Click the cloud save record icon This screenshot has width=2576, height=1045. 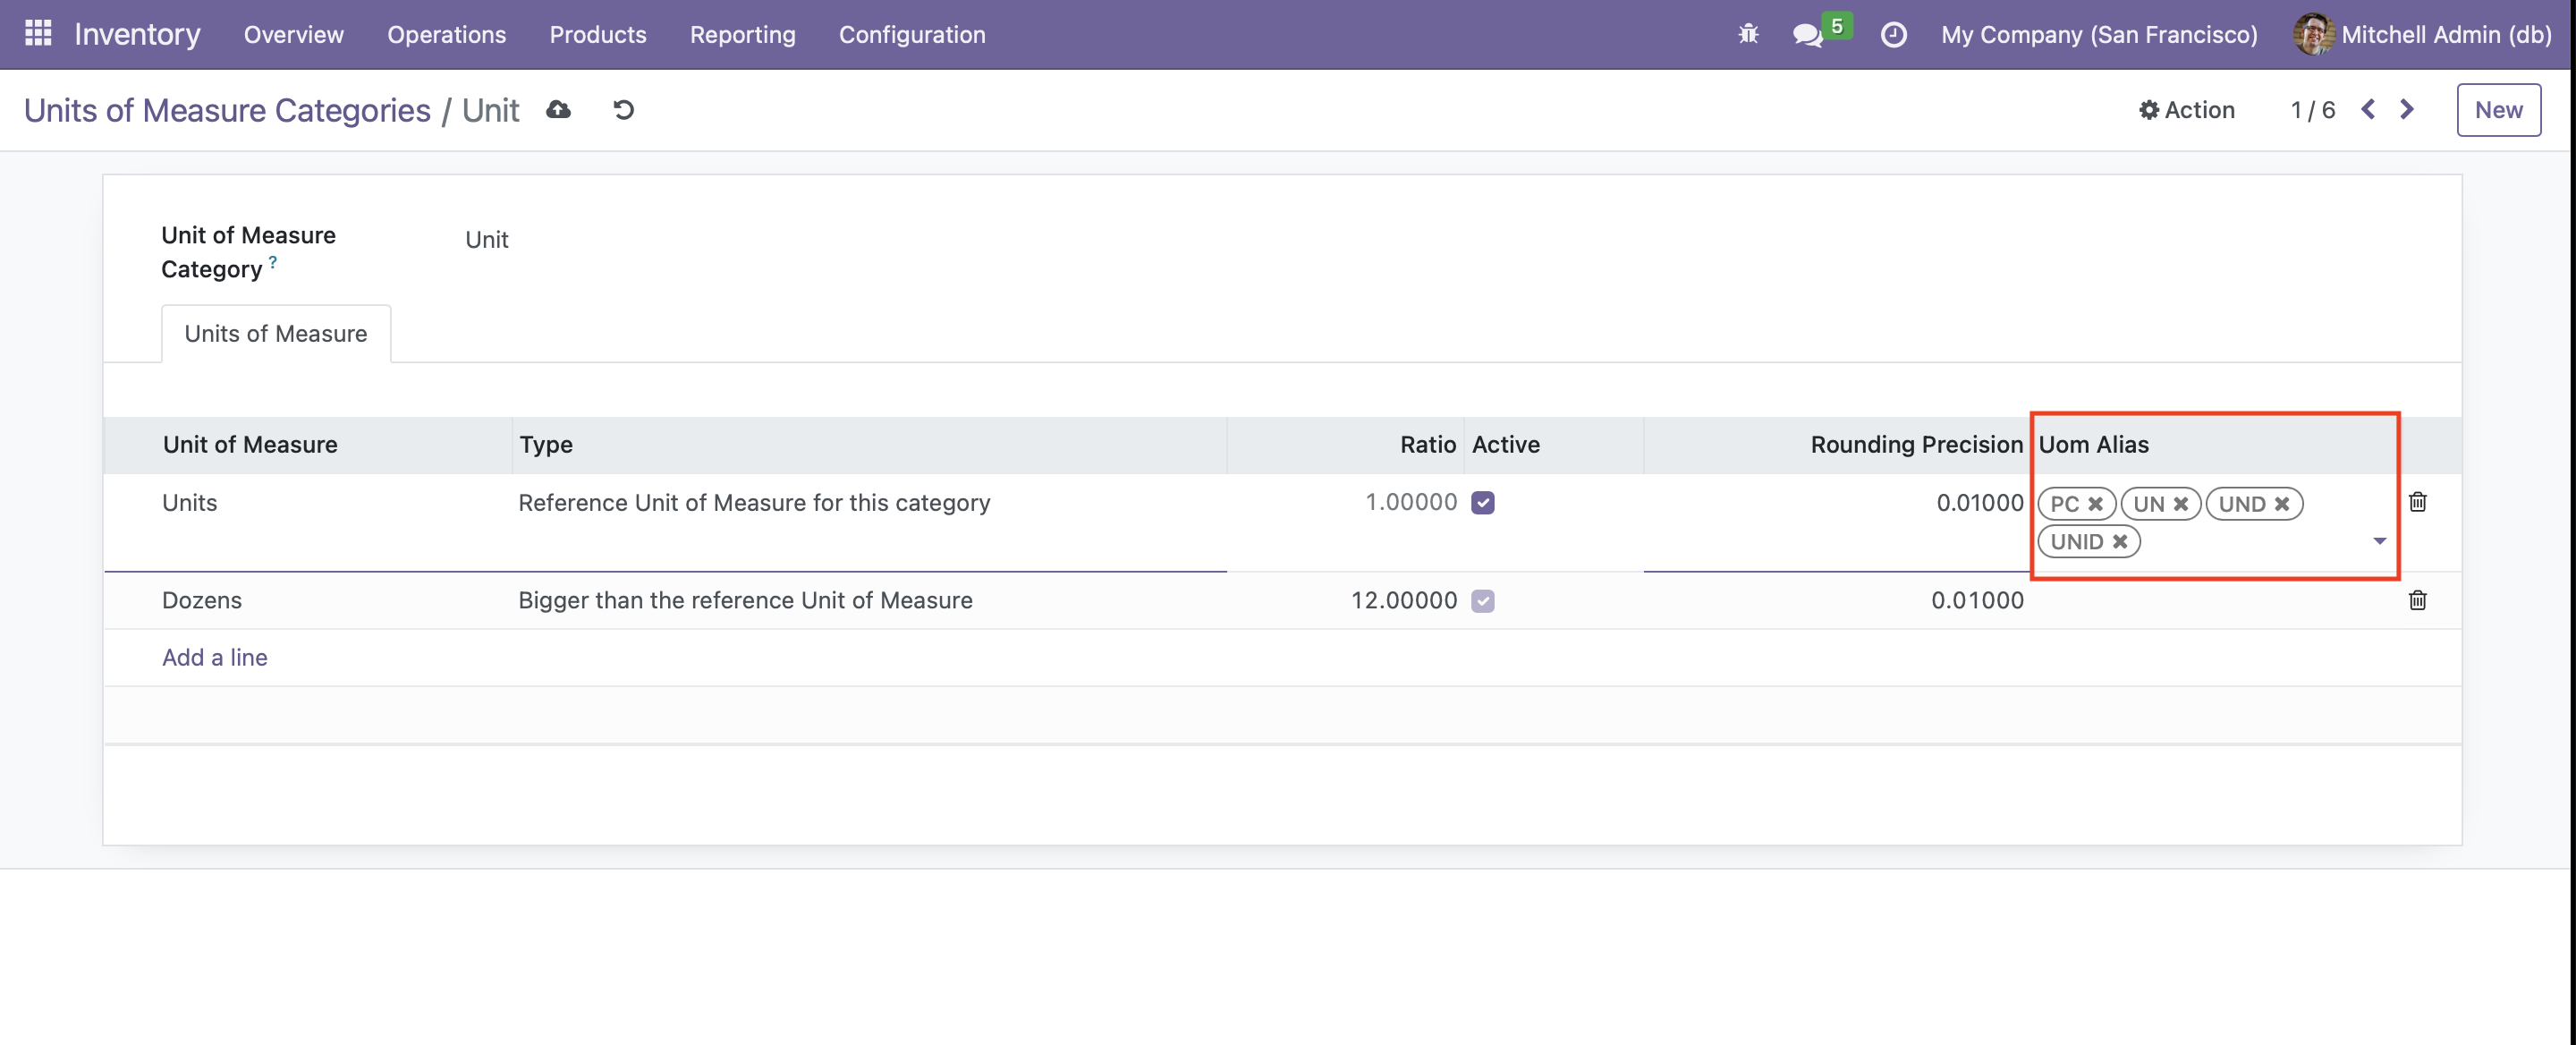[x=558, y=110]
